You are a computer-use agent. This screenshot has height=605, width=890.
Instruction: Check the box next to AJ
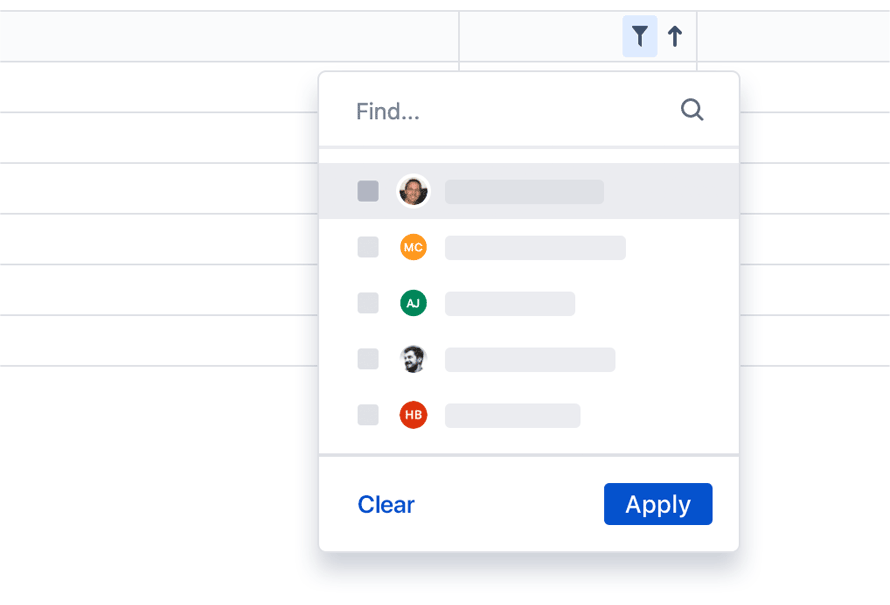368,303
